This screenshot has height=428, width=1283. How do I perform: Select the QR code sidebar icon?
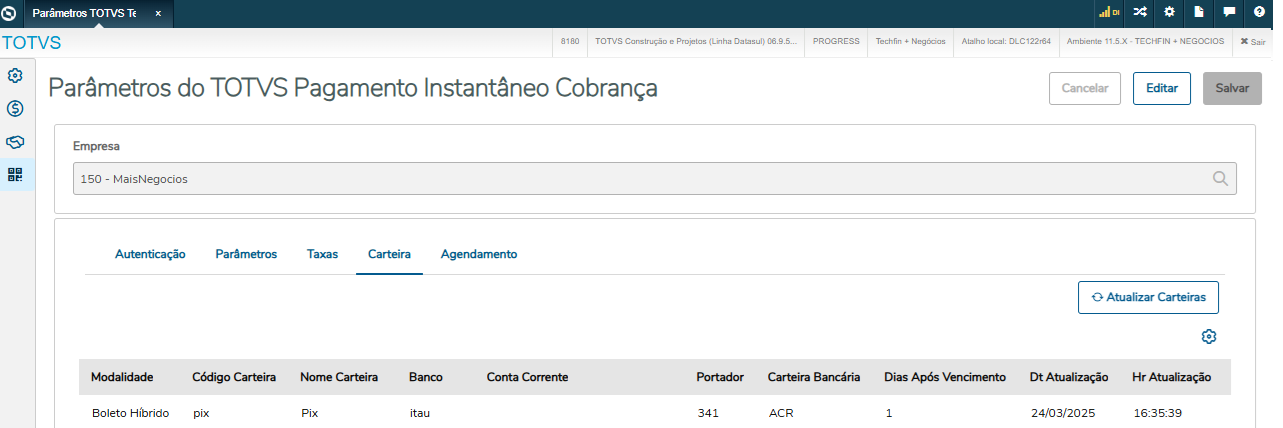[15, 174]
